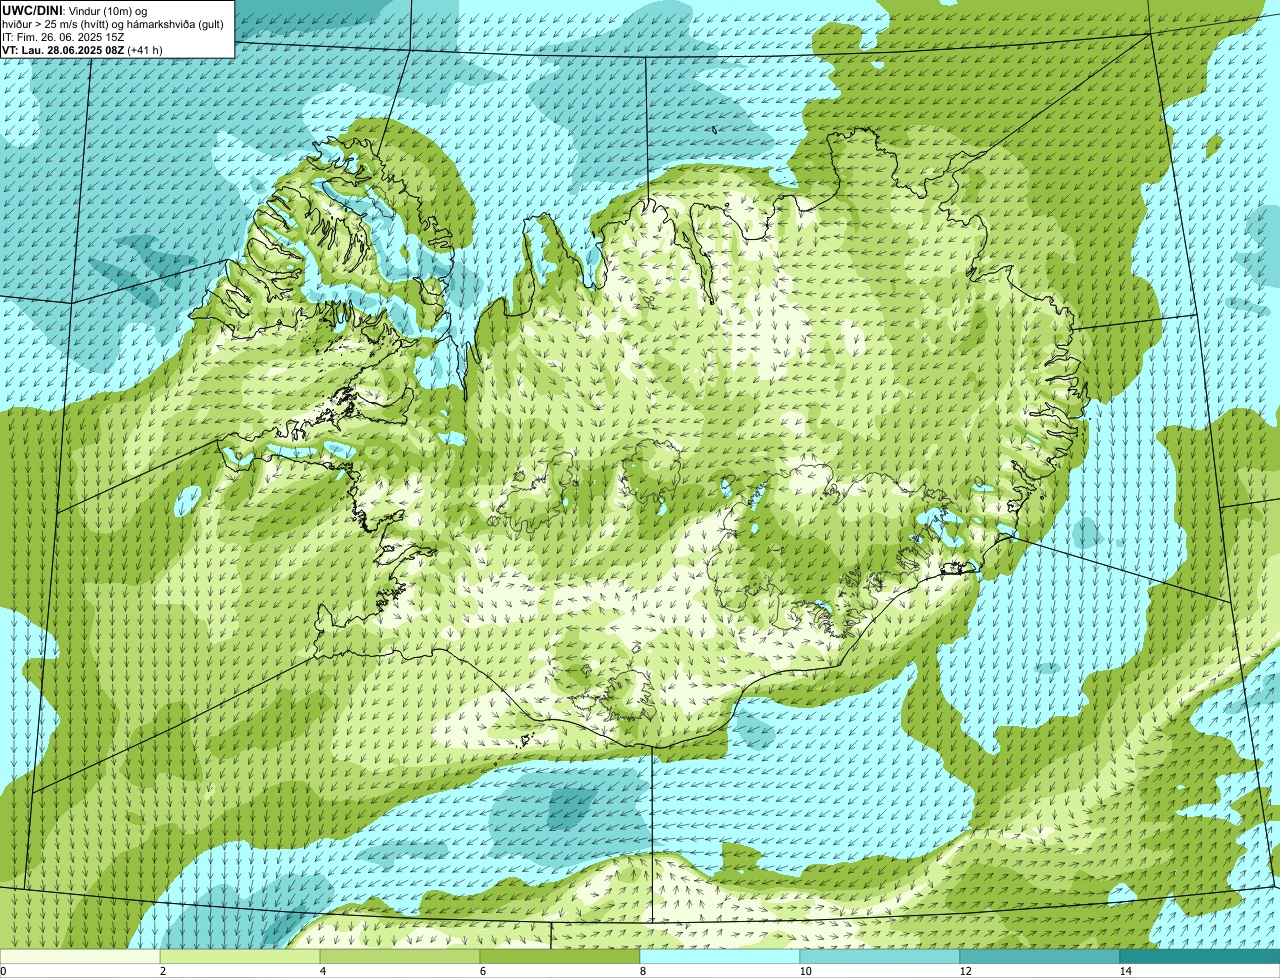Select the 2–4 light green legend swatch
The width and height of the screenshot is (1280, 978).
(240, 956)
